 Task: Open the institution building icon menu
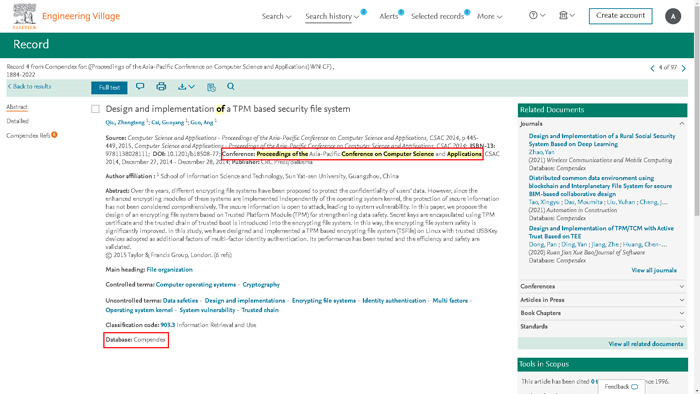567,15
